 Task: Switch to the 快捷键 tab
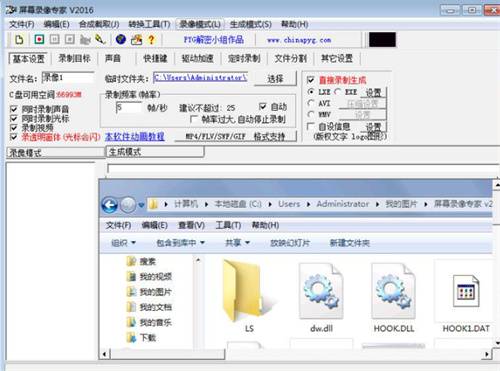(x=155, y=58)
